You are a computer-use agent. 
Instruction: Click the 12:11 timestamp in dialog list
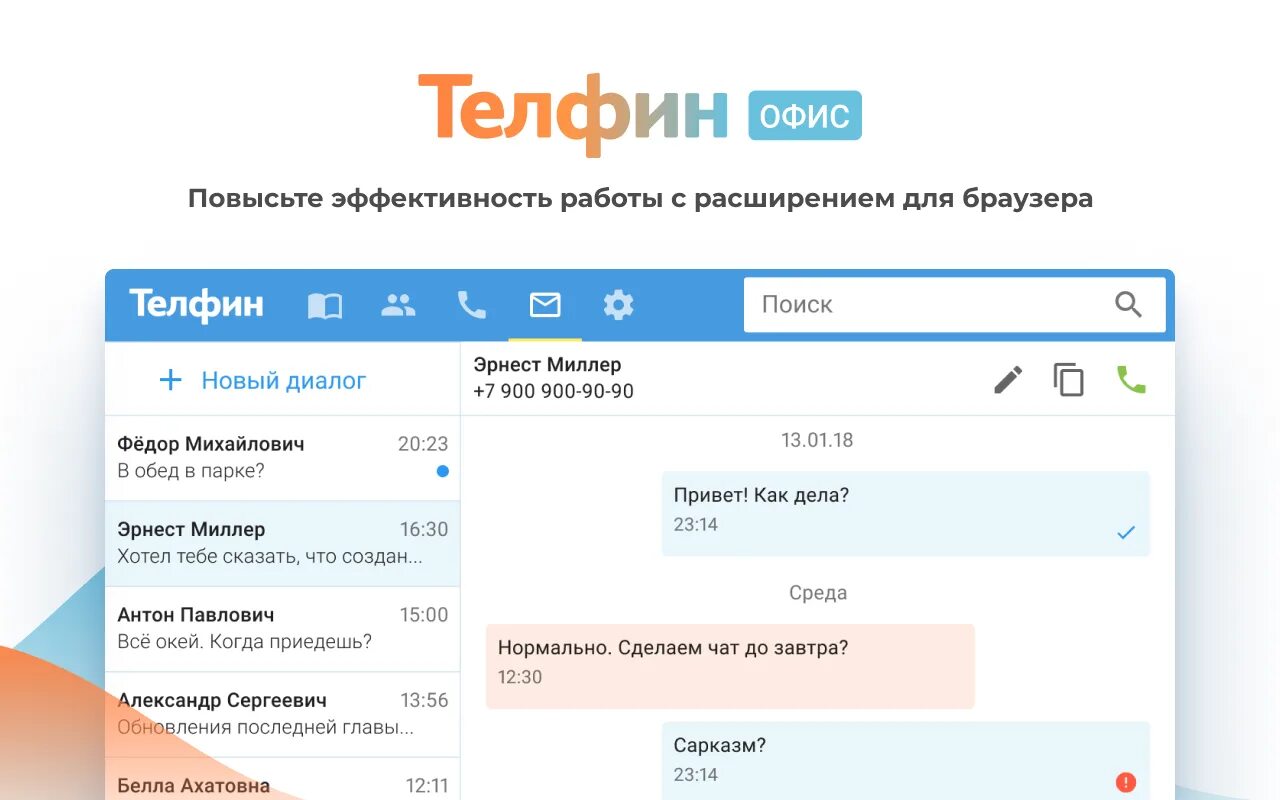427,786
